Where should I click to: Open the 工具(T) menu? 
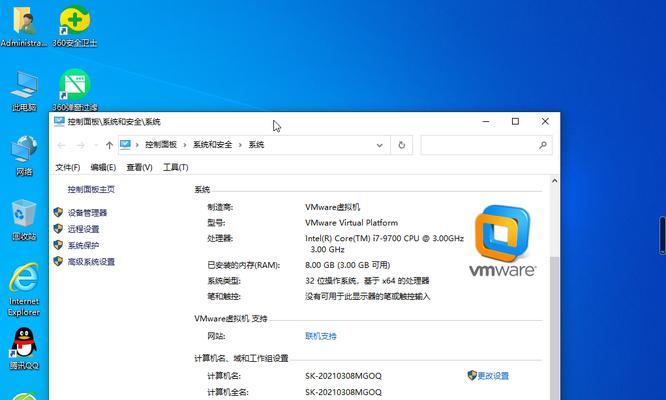tap(175, 167)
